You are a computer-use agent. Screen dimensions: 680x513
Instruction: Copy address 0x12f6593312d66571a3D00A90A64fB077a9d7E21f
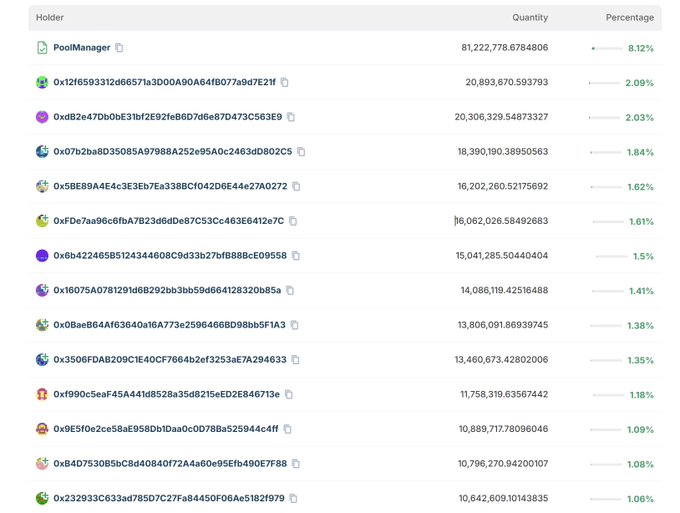point(284,82)
